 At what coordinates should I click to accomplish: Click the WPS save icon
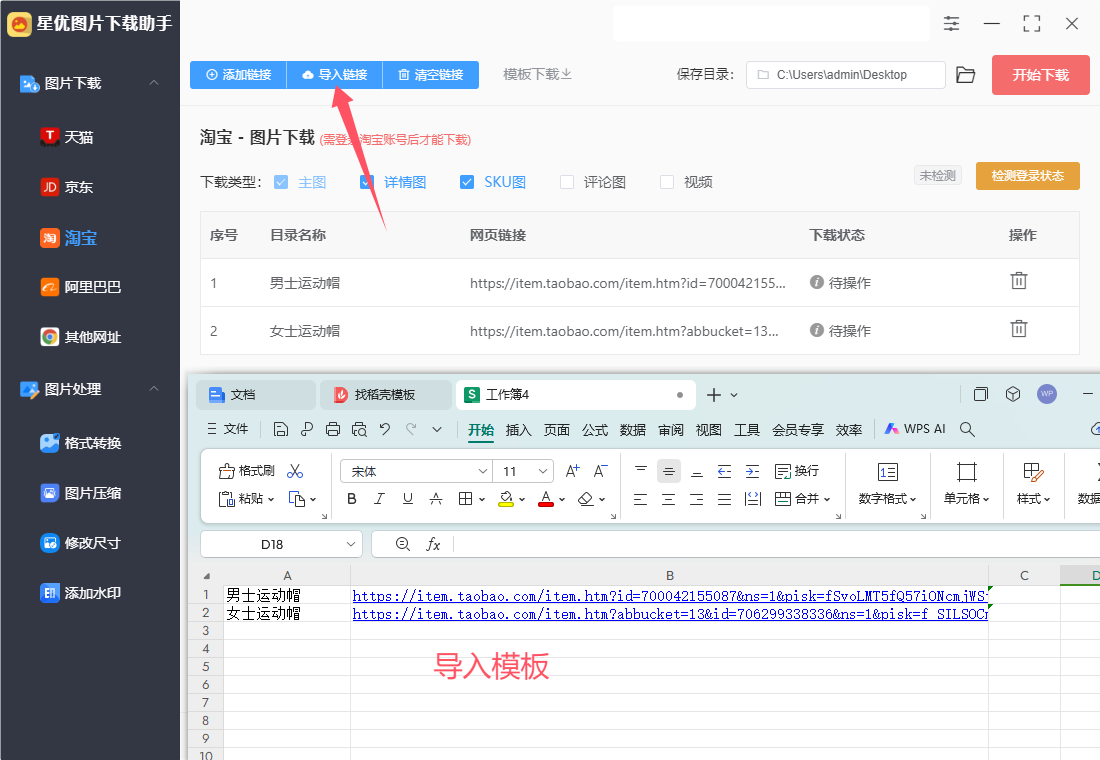pos(281,429)
